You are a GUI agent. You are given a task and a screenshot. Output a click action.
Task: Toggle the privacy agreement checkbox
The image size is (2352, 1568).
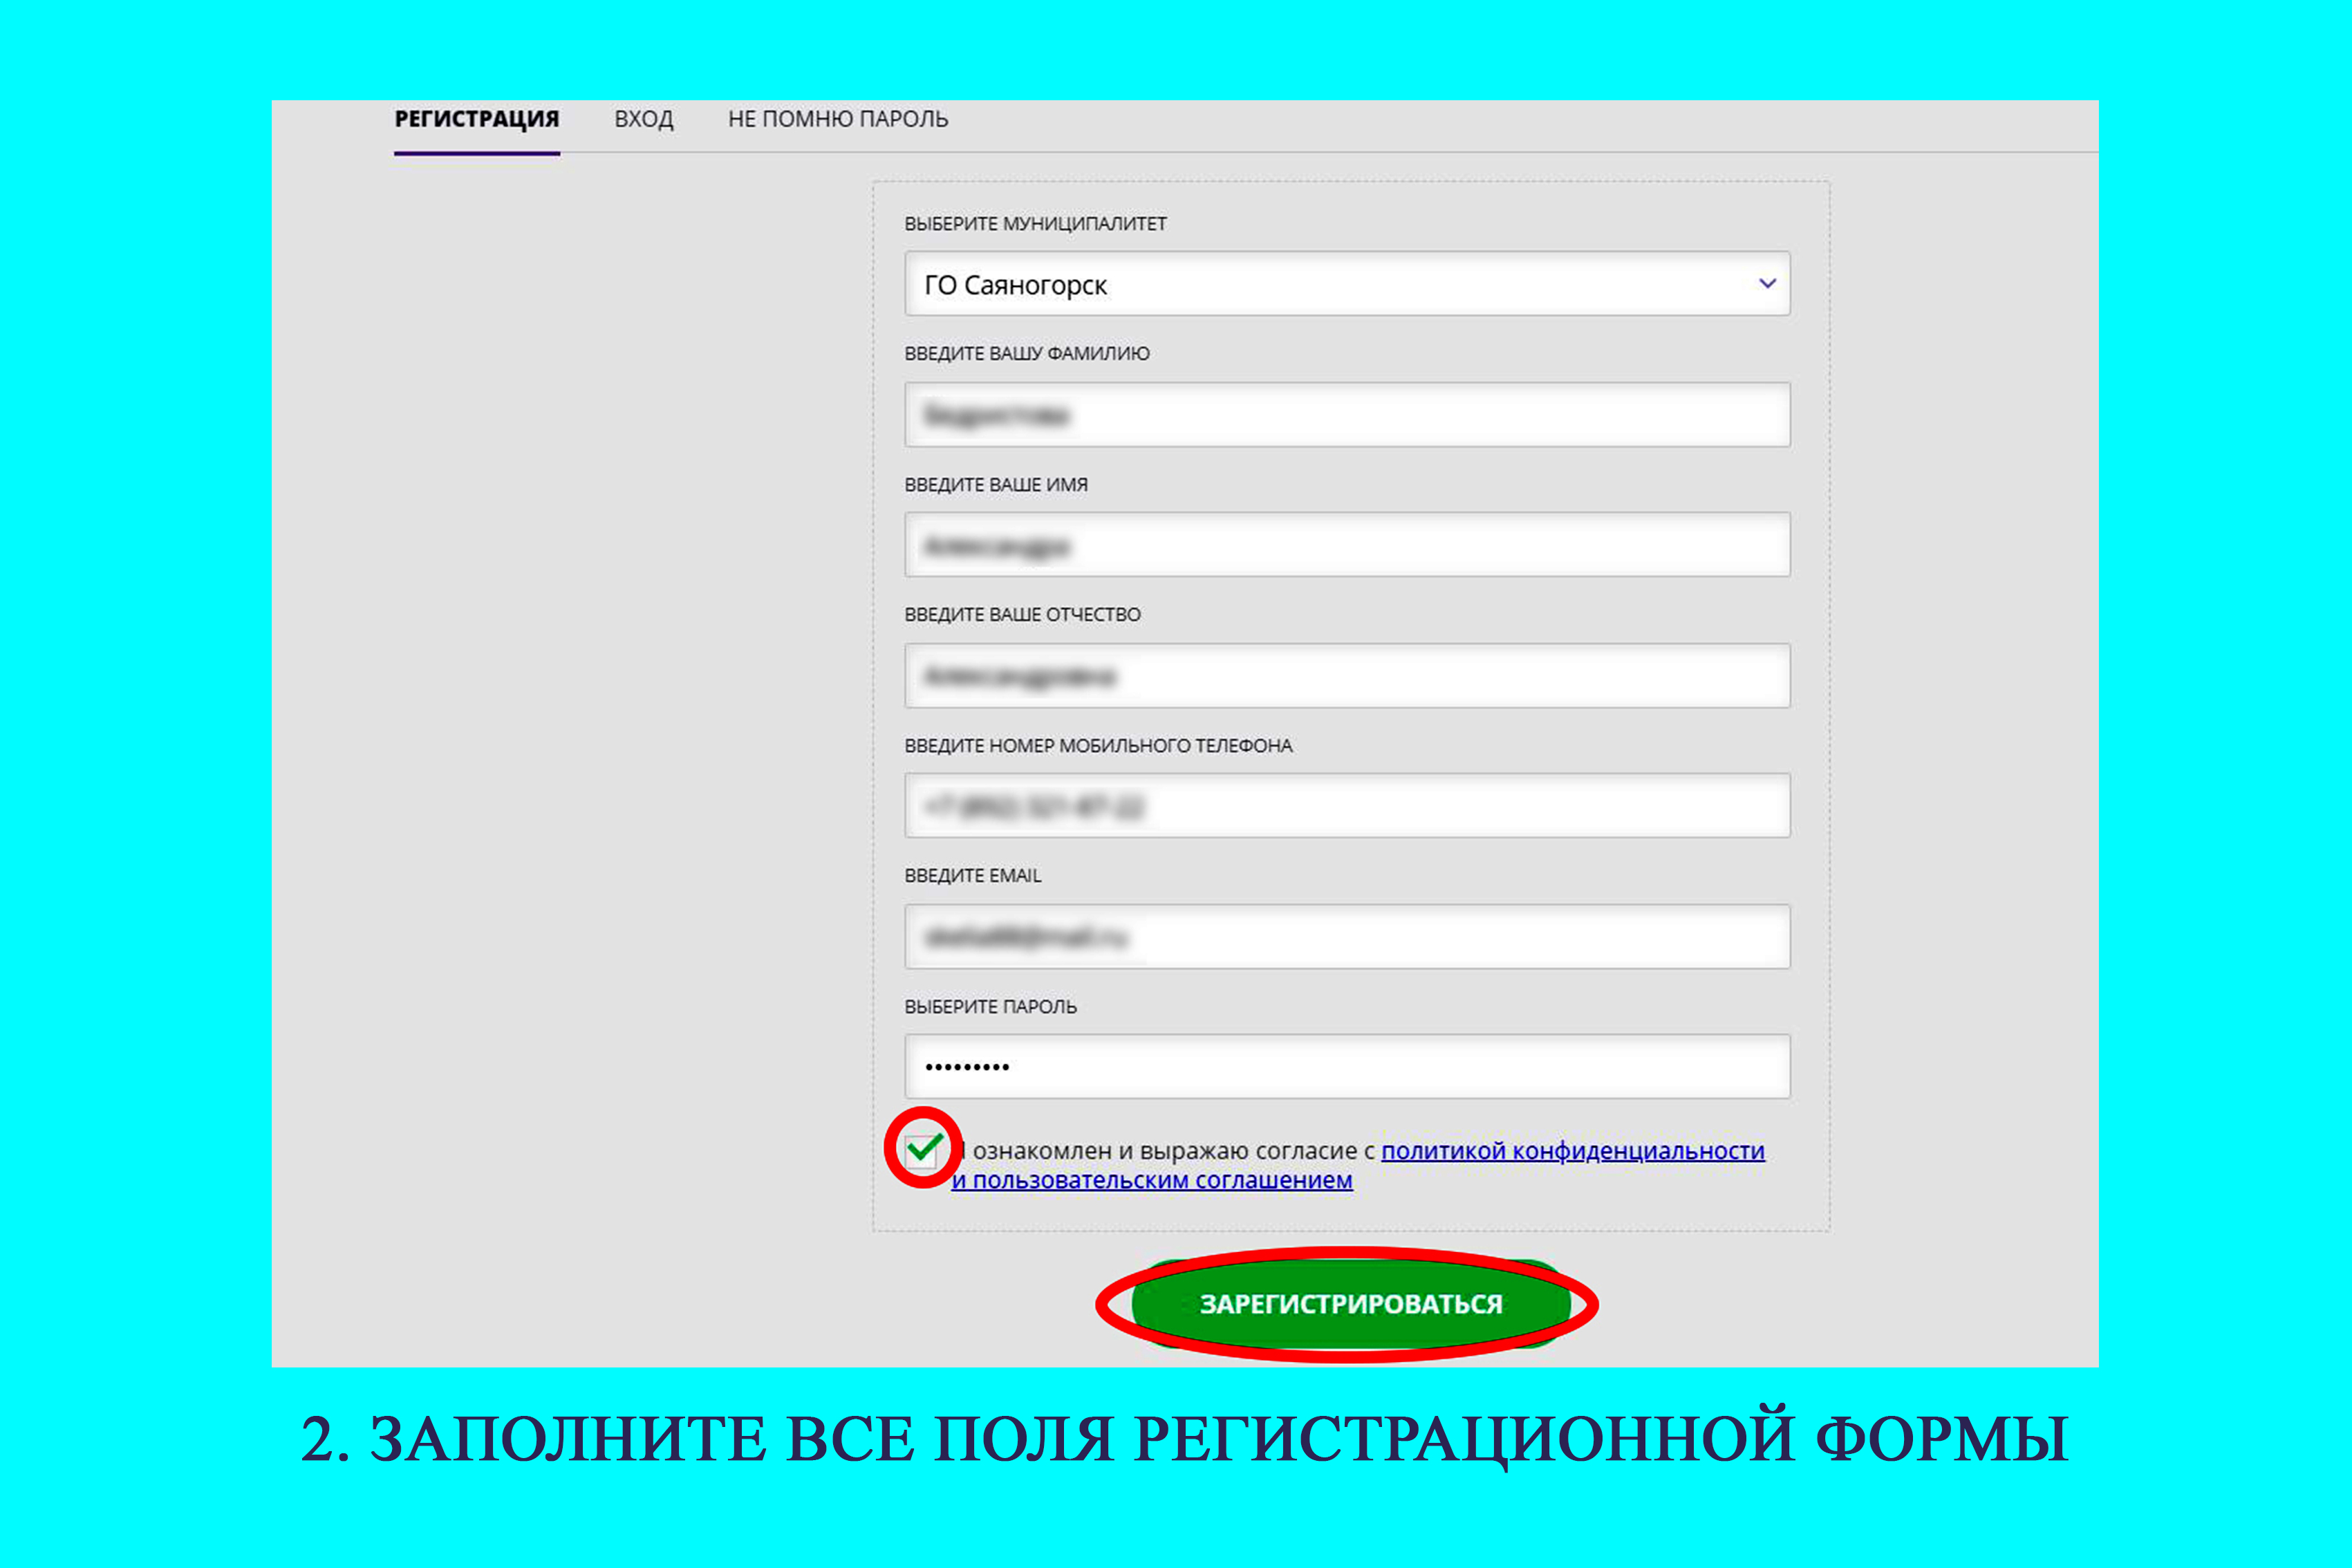[x=921, y=1150]
